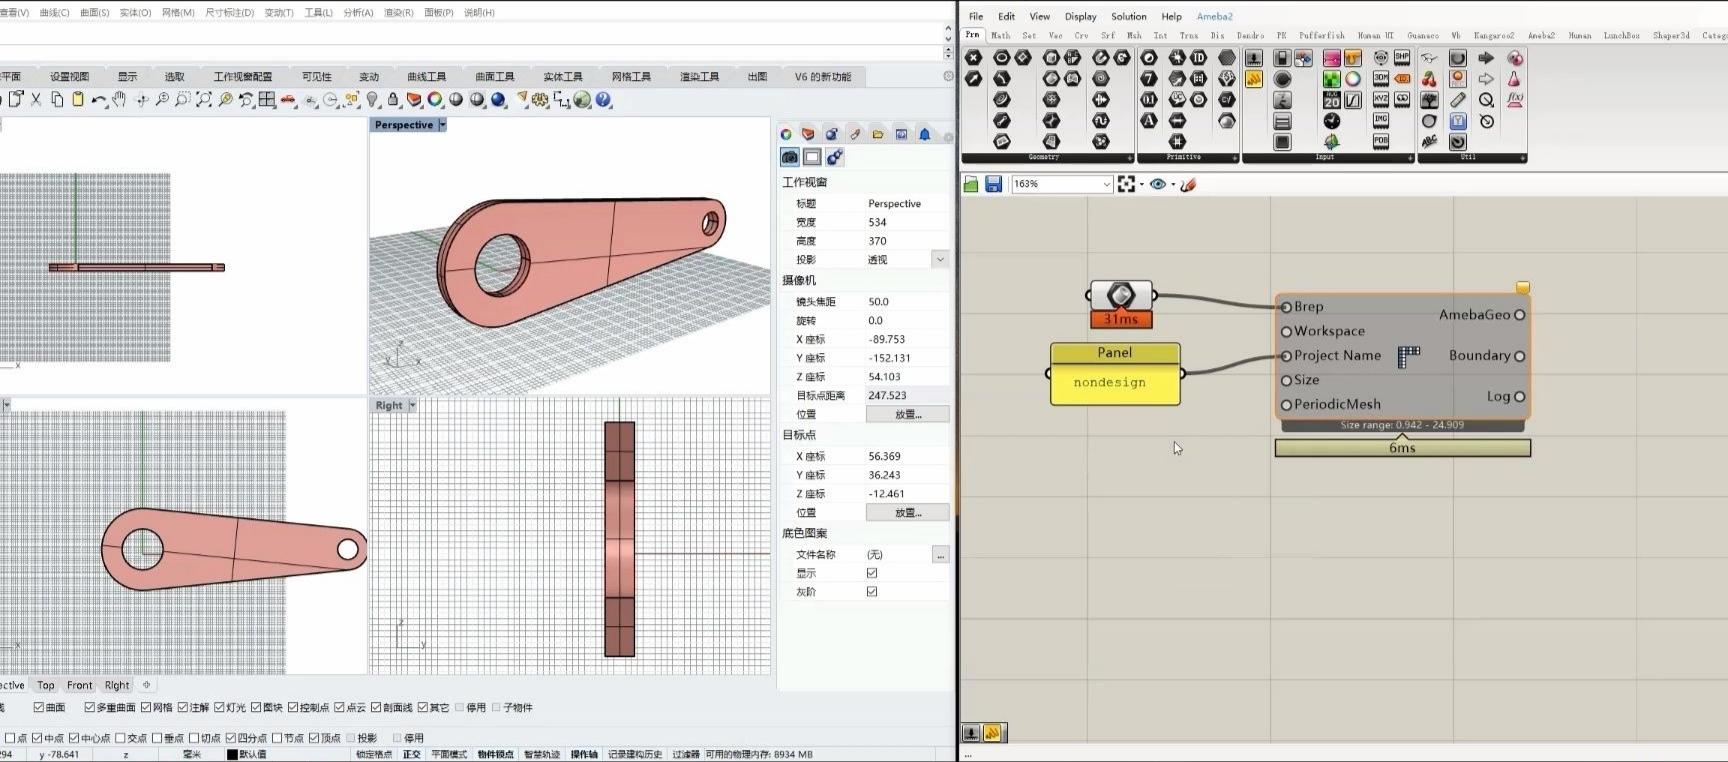Click the Rhino help question mark icon
Image resolution: width=1728 pixels, height=762 pixels.
click(x=603, y=100)
